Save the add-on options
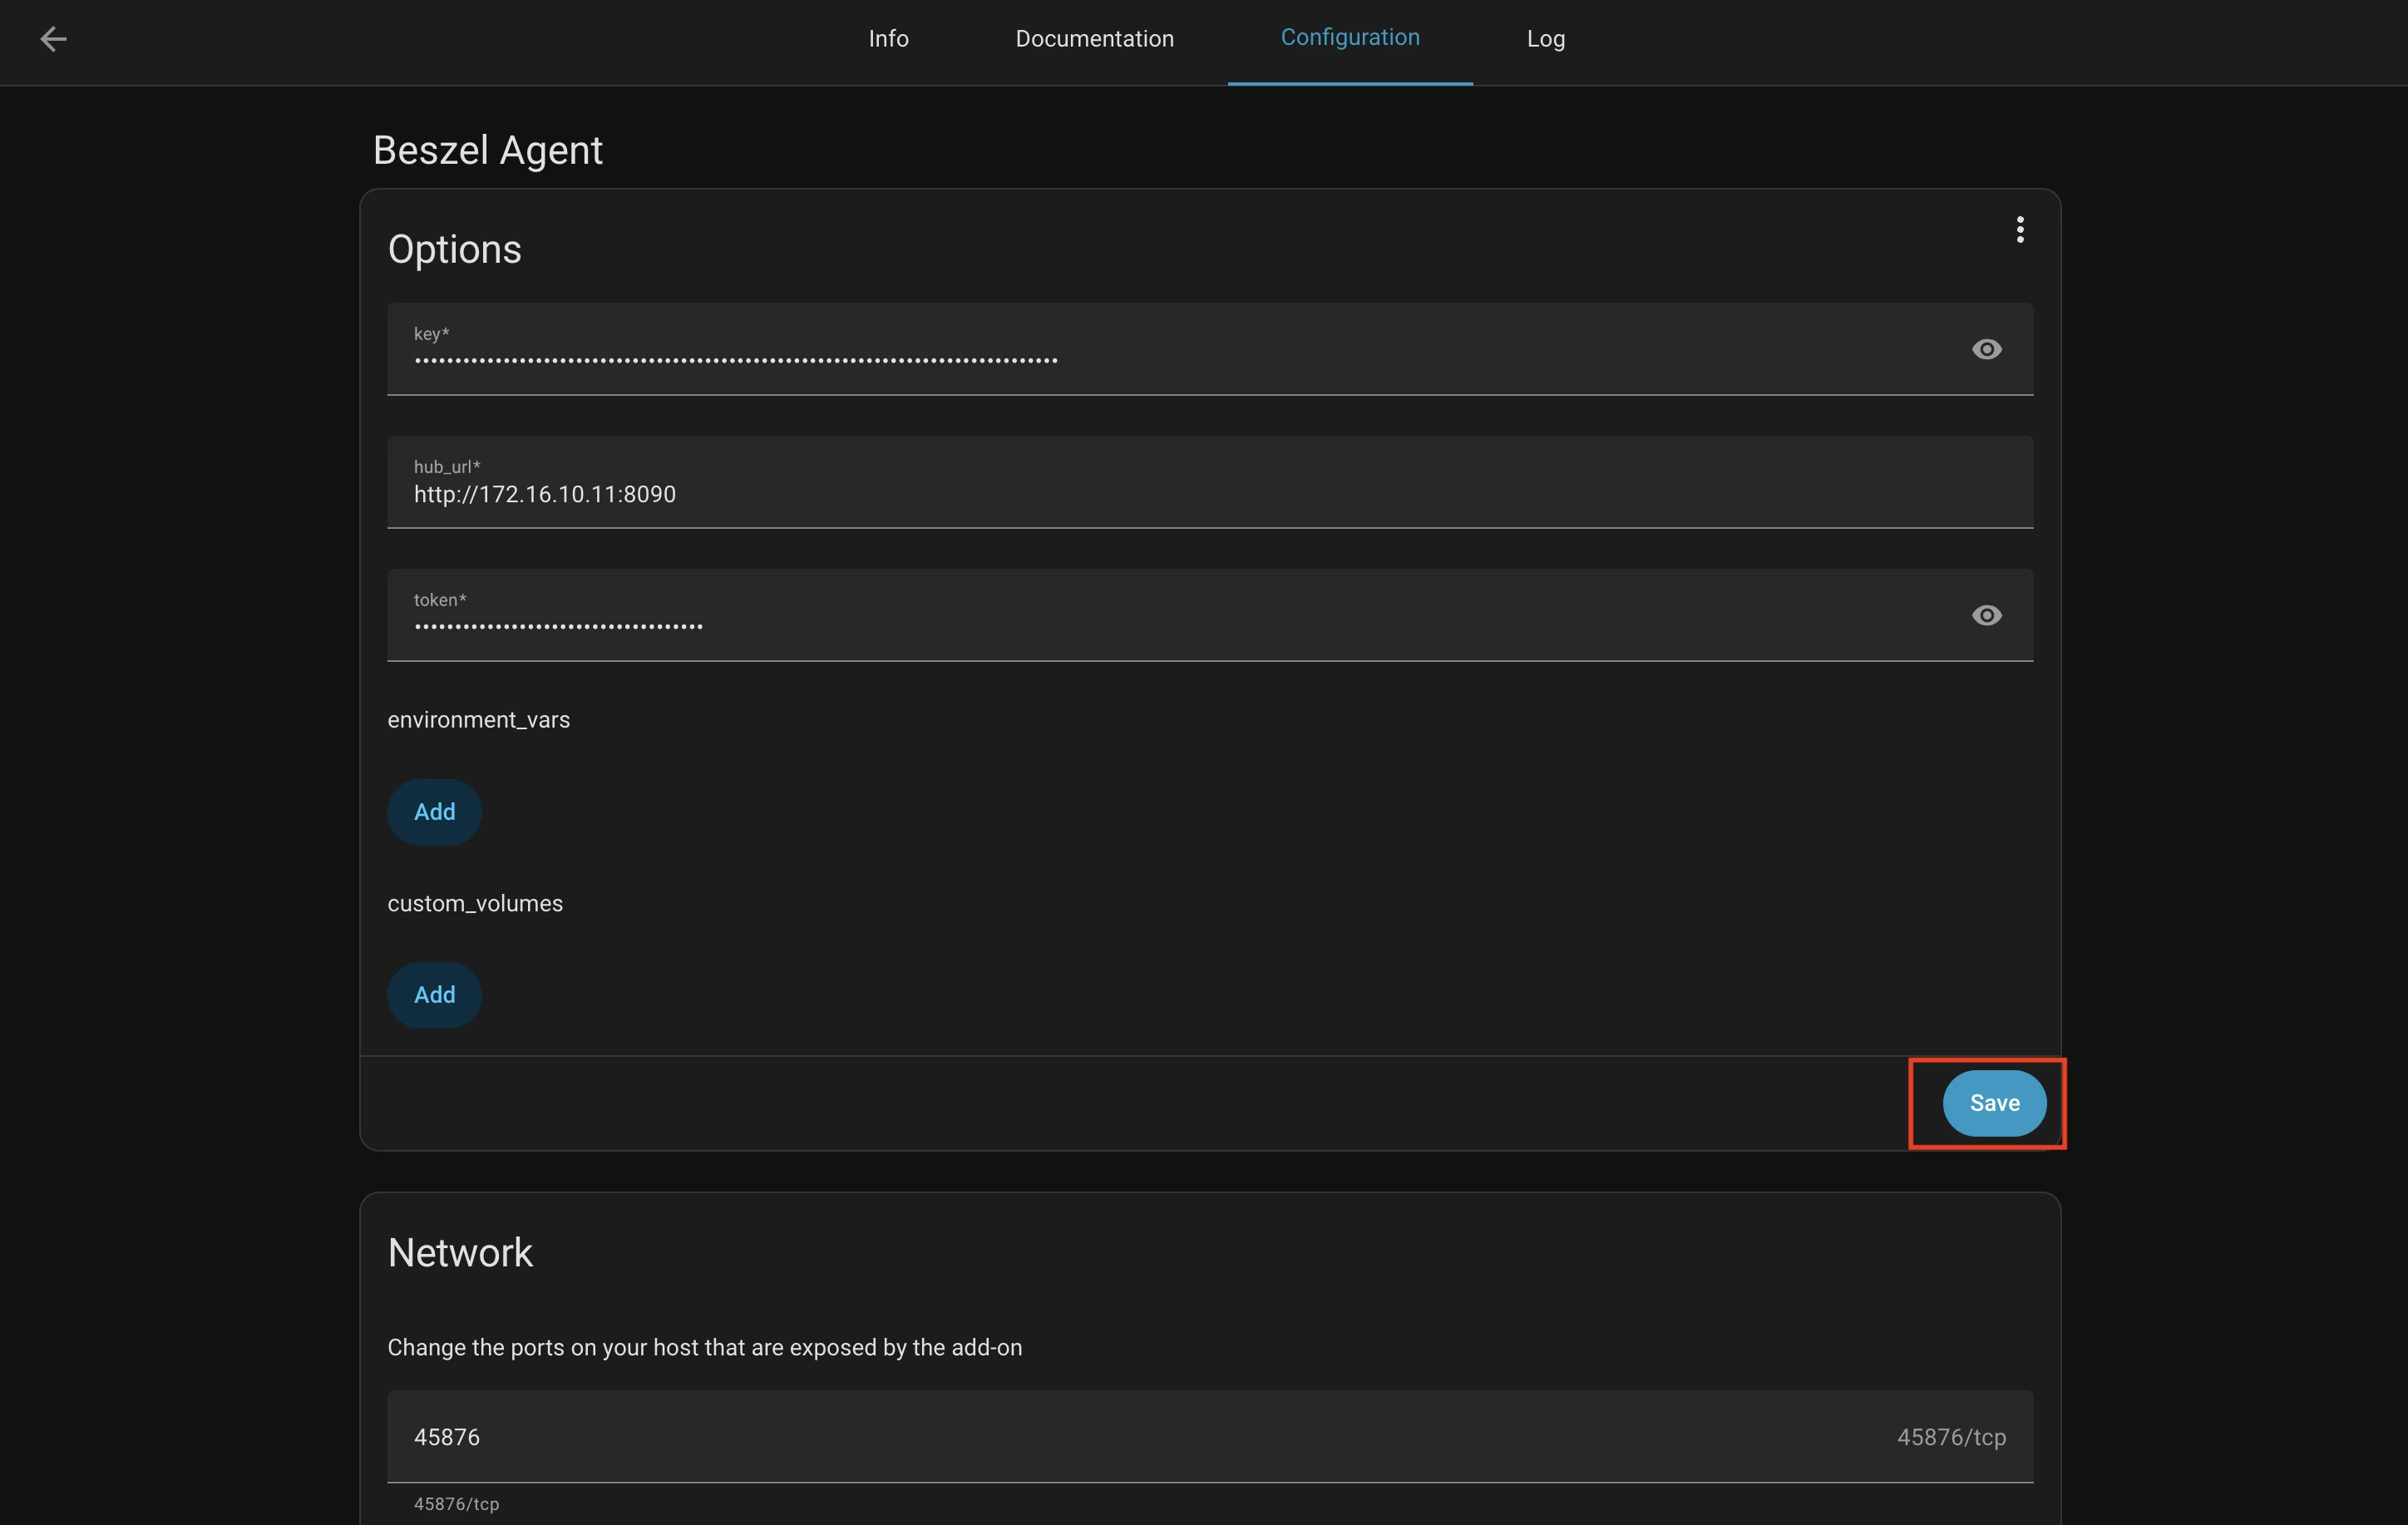The width and height of the screenshot is (2408, 1525). click(1994, 1103)
